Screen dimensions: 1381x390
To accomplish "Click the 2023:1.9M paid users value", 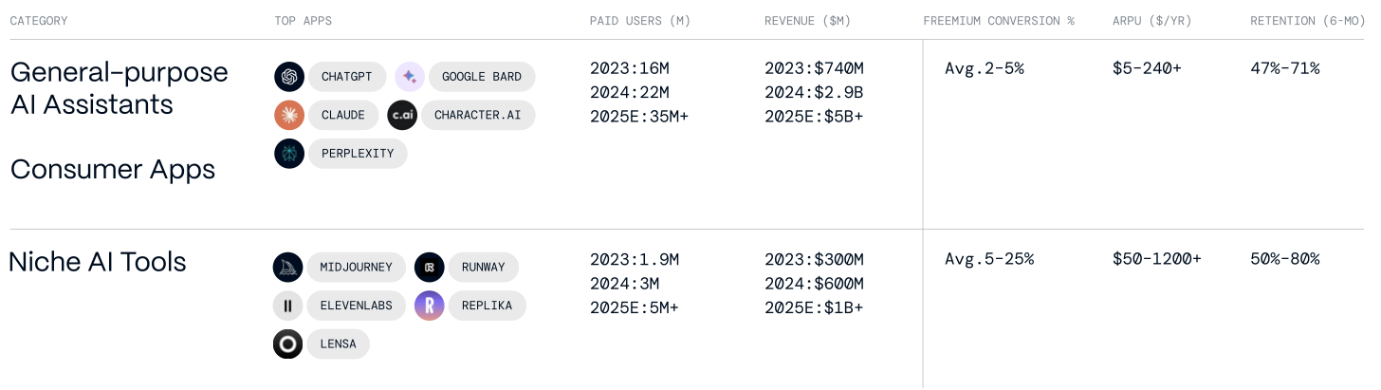I will pos(634,259).
